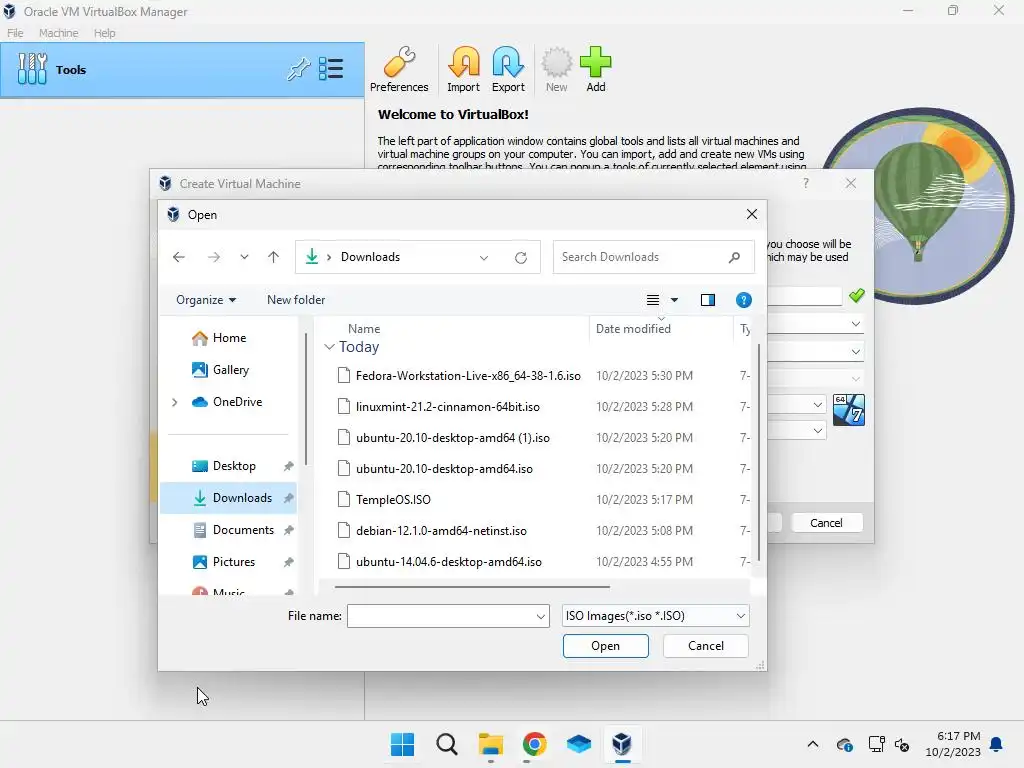The height and width of the screenshot is (768, 1024).
Task: Select Gallery in navigation pane
Action: (x=229, y=370)
